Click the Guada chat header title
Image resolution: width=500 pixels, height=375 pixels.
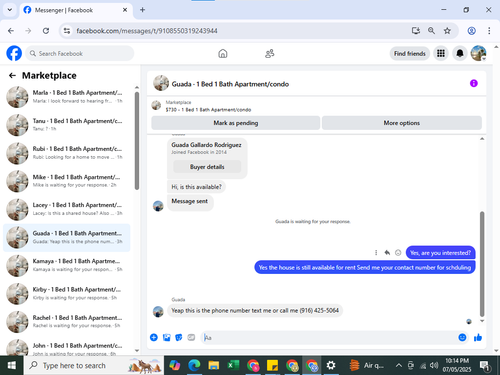pyautogui.click(x=230, y=84)
